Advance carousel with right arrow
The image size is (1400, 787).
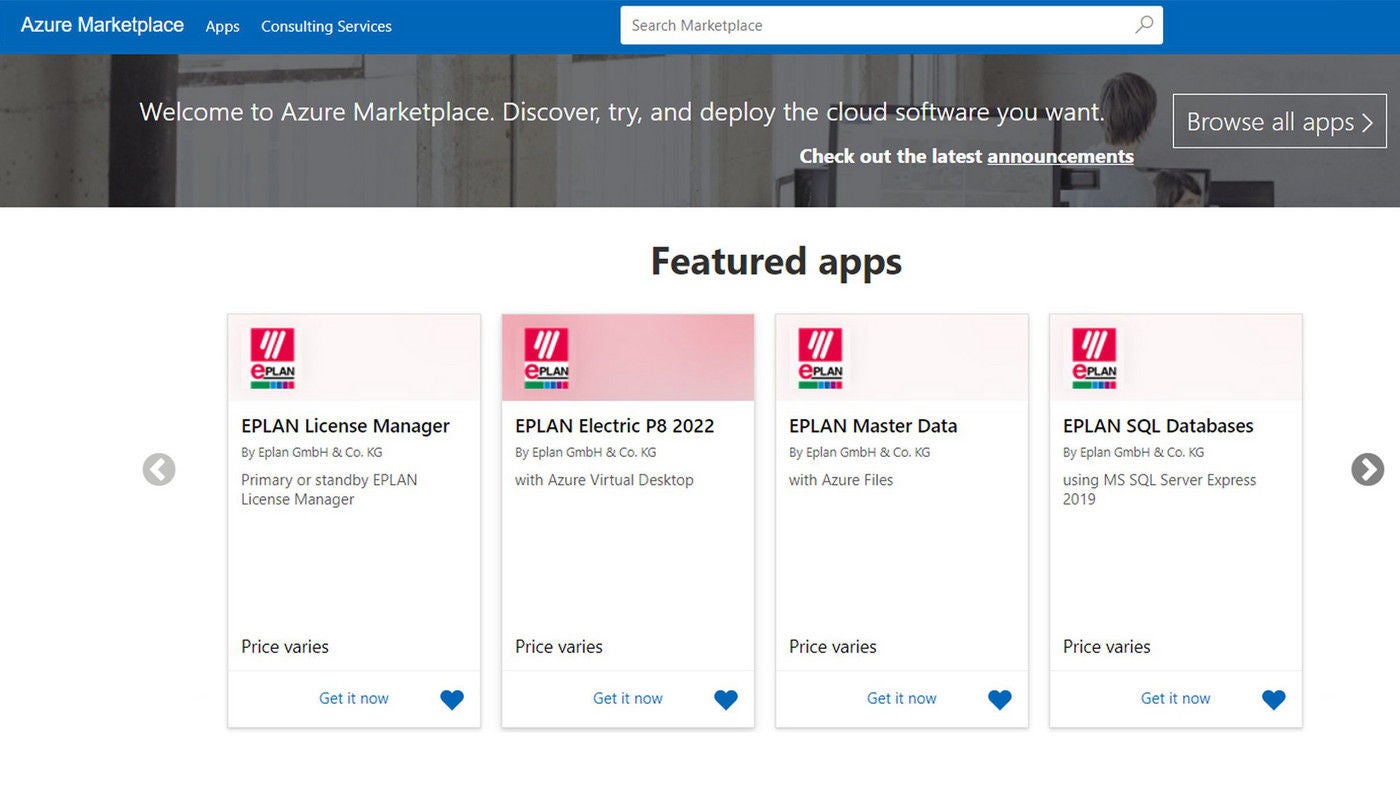tap(1366, 469)
